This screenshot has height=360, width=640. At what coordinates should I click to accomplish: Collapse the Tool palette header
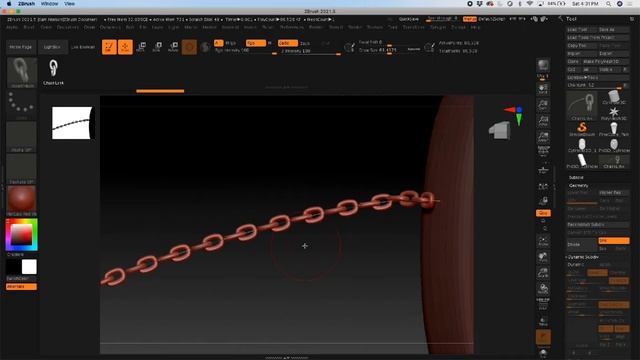[571, 19]
